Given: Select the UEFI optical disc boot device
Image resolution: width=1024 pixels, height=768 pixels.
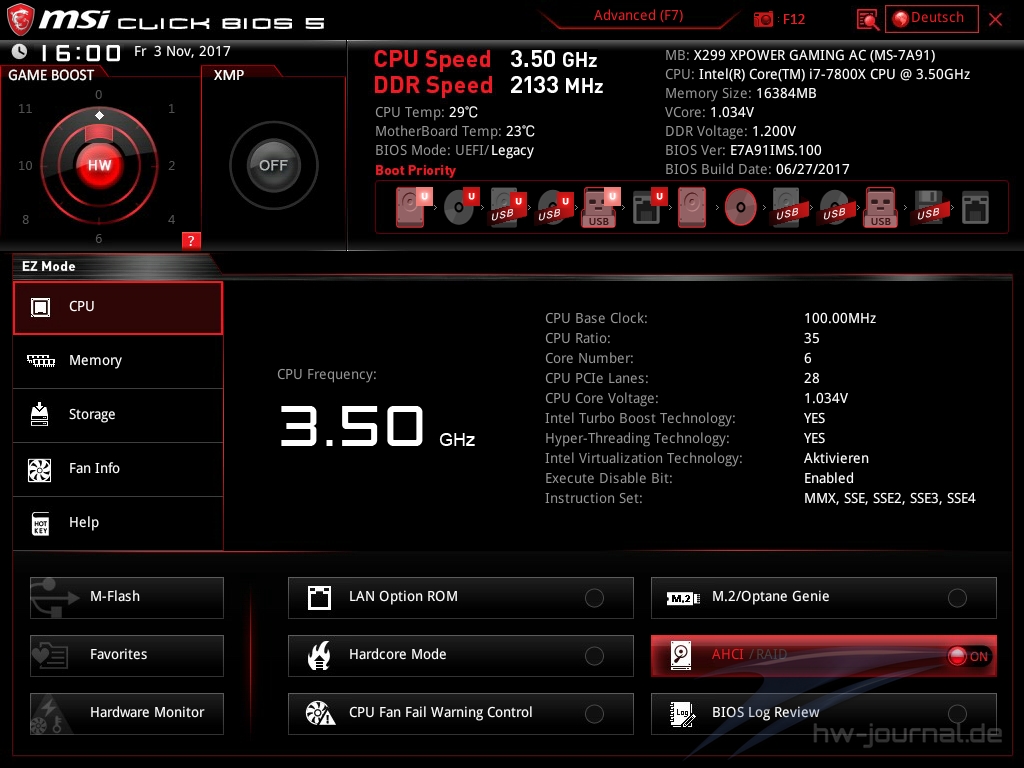Looking at the screenshot, I should (461, 207).
